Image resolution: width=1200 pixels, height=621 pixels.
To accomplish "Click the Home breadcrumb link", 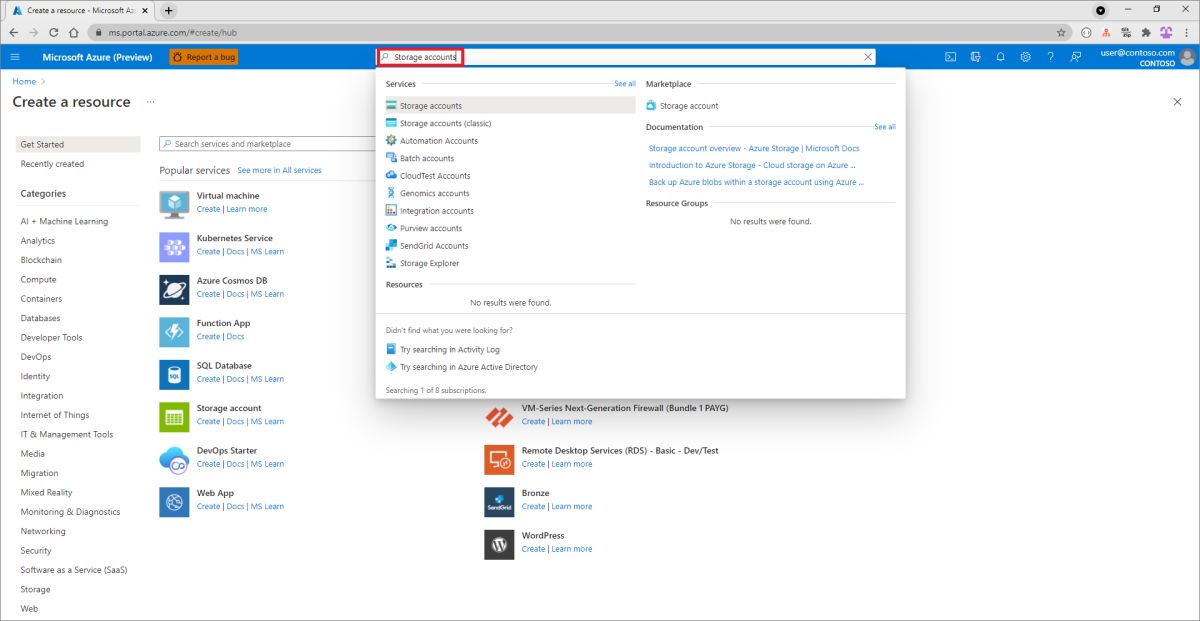I will click(x=24, y=82).
